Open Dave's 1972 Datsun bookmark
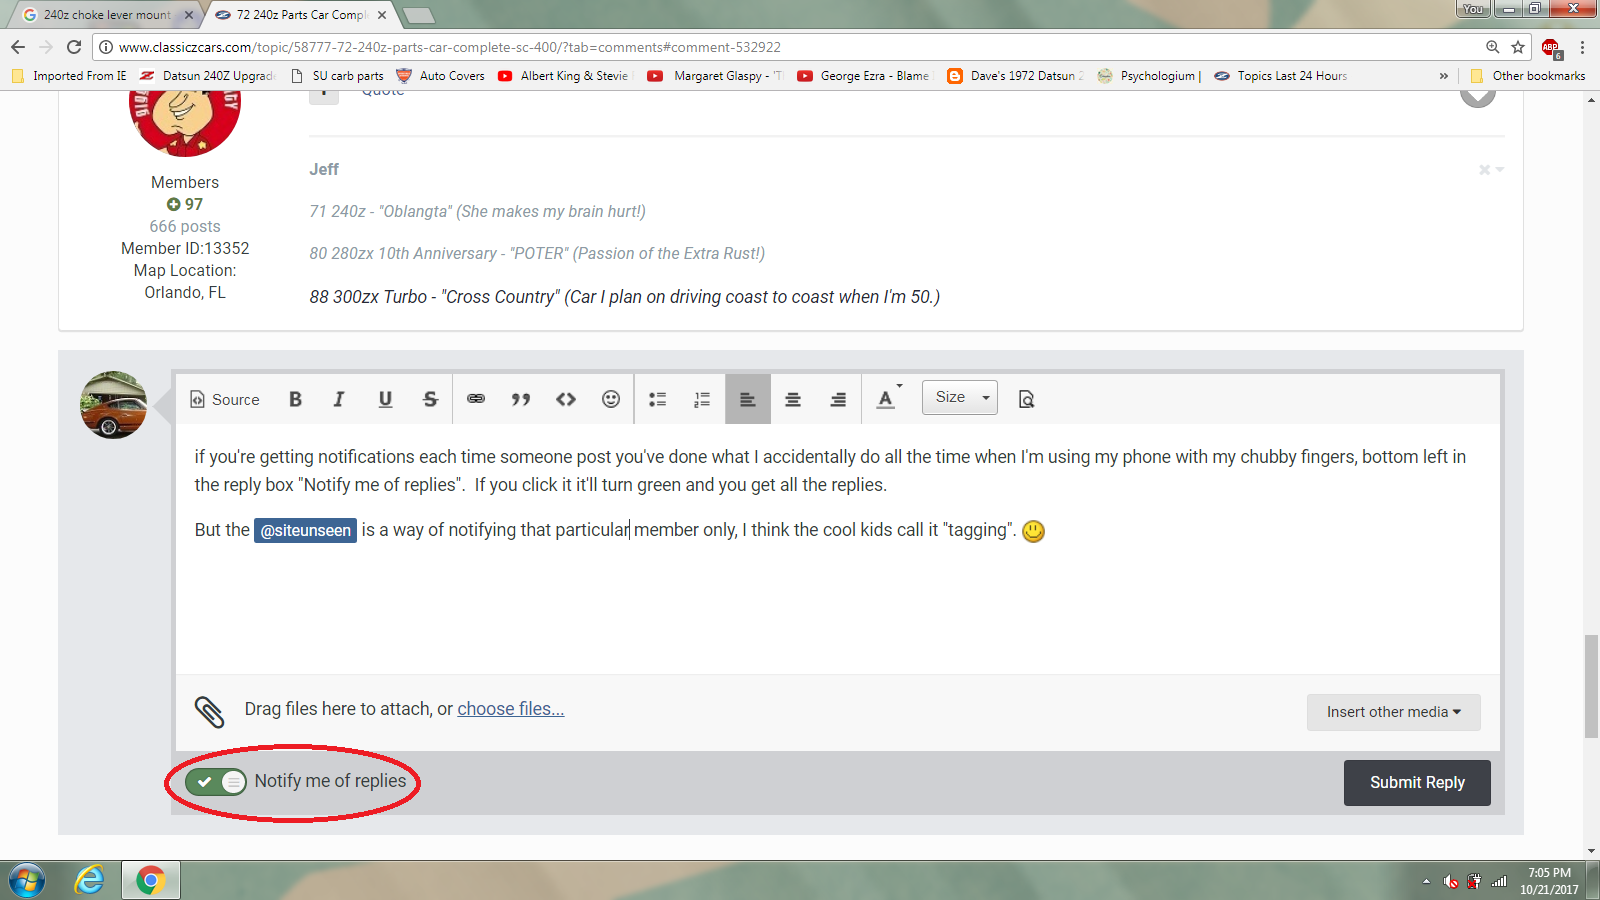 click(1016, 76)
